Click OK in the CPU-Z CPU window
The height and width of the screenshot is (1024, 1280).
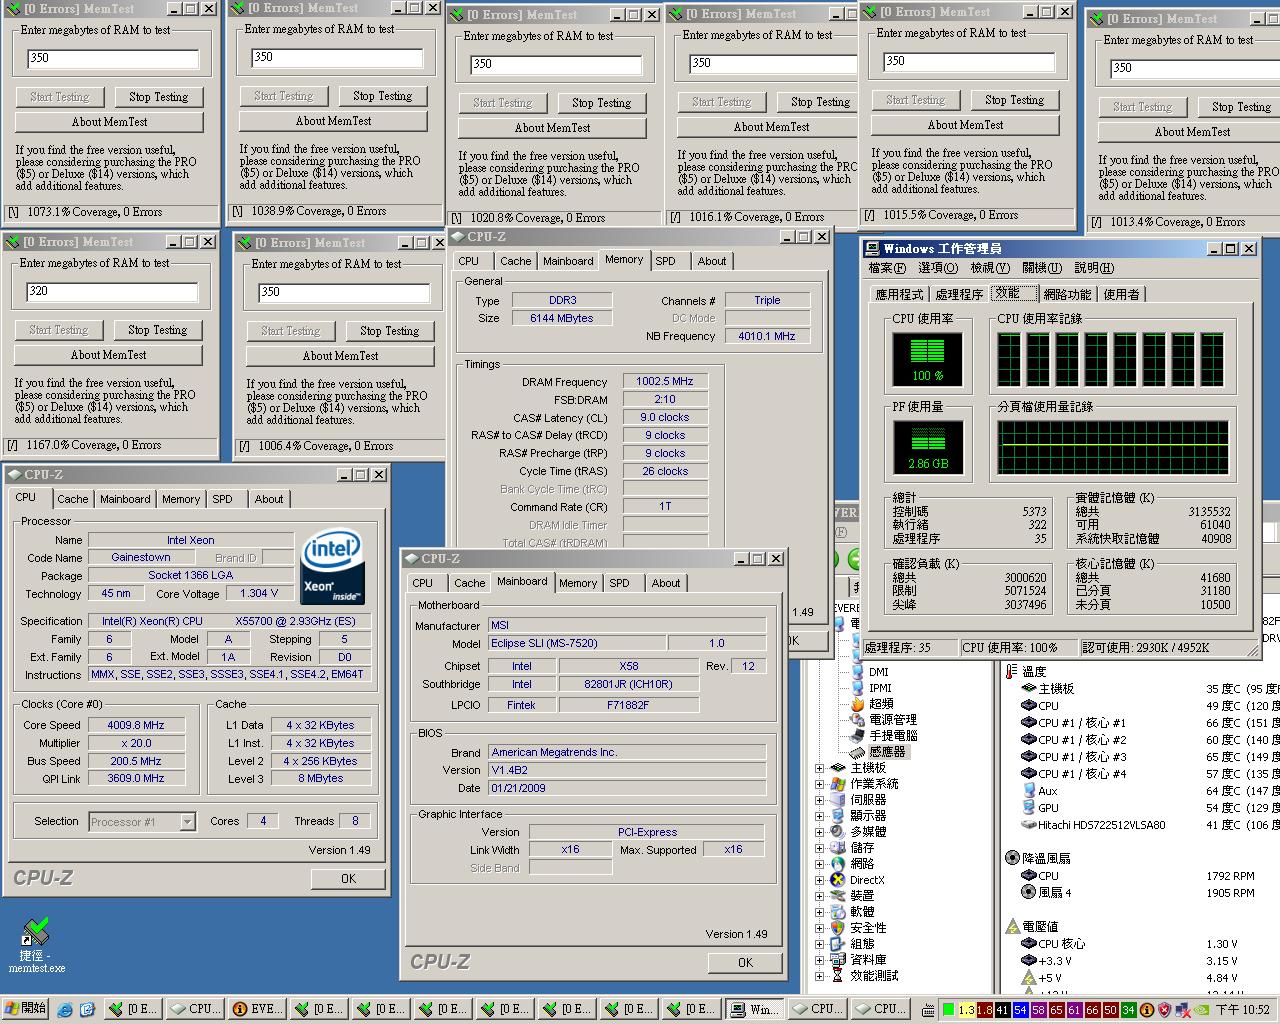tap(348, 879)
